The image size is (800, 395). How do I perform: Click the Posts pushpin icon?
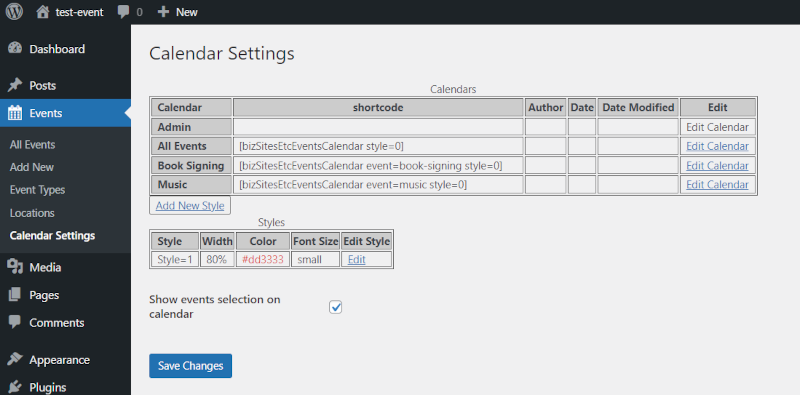point(15,85)
